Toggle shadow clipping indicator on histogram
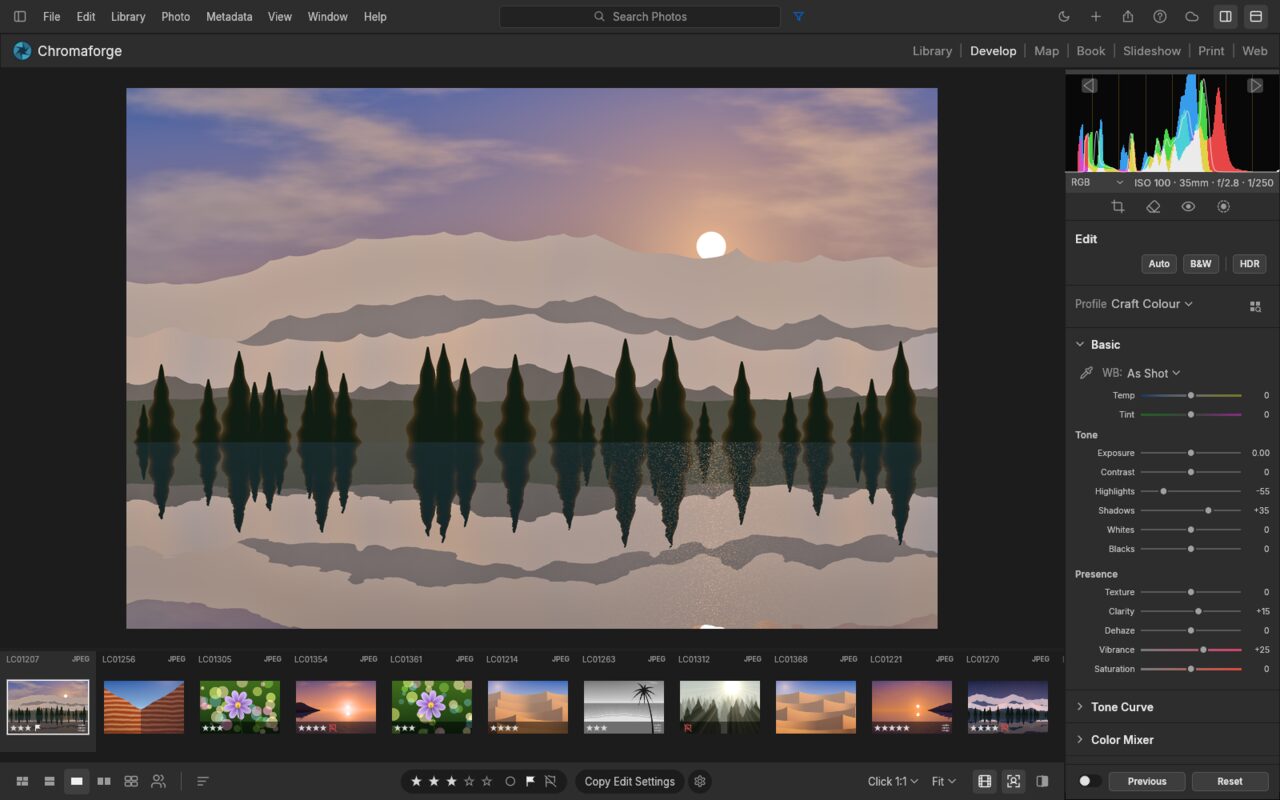The width and height of the screenshot is (1280, 800). [x=1089, y=86]
